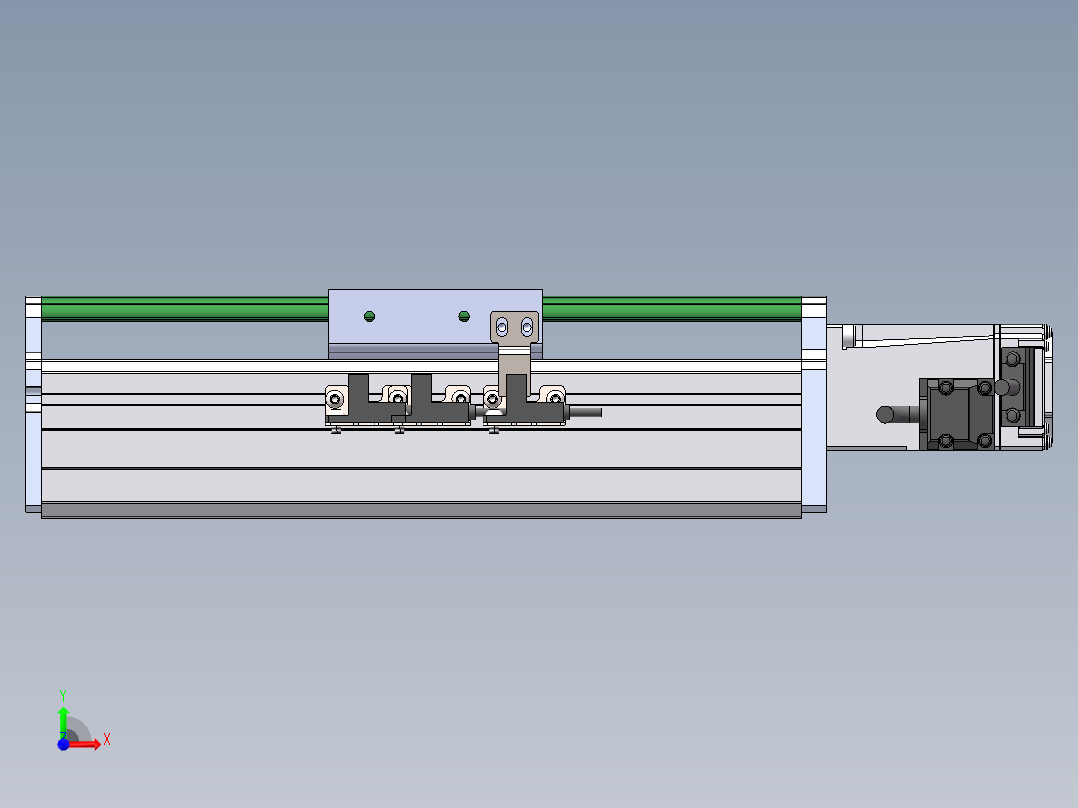Pick the right green hole on the carriage plate
The height and width of the screenshot is (808, 1078).
(x=464, y=316)
